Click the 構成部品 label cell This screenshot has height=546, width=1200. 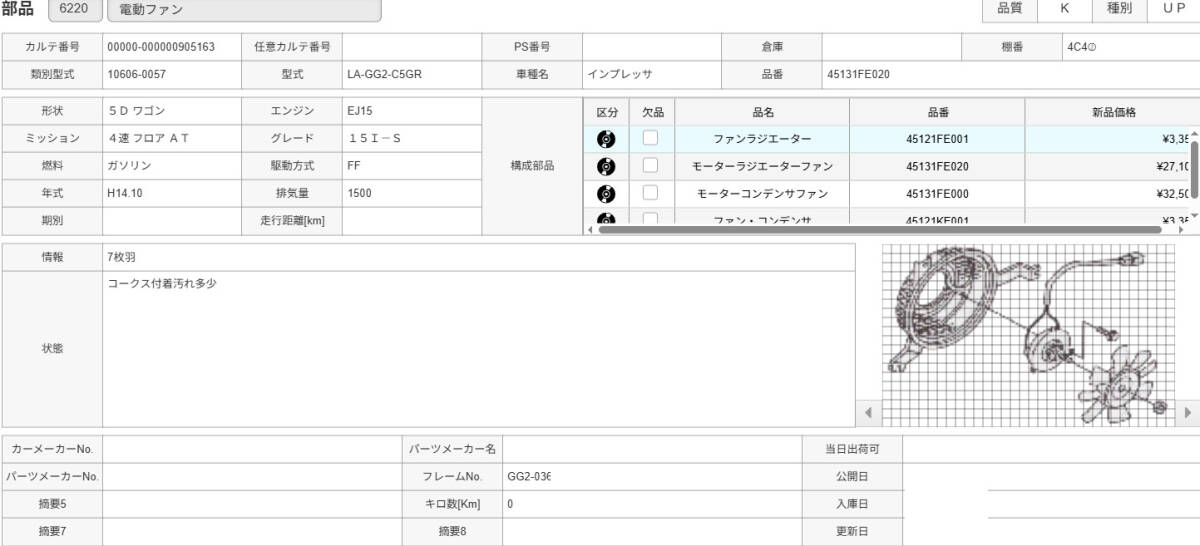(532, 166)
